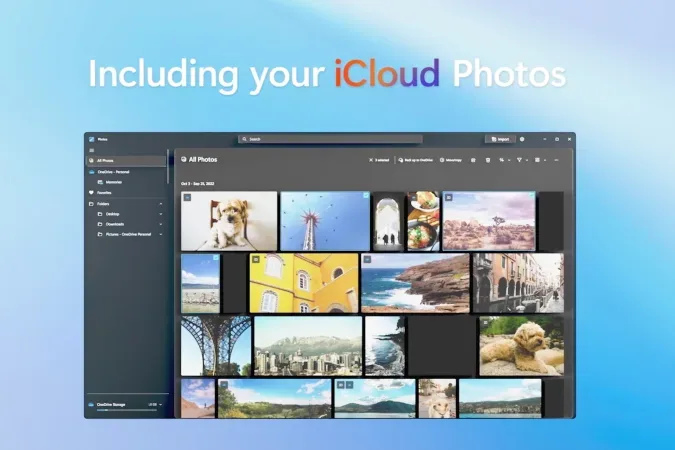The width and height of the screenshot is (675, 450).
Task: Click the search magnifier icon
Action: pyautogui.click(x=245, y=139)
